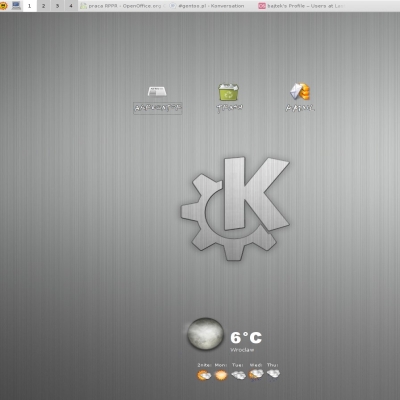Click the Wed forecast icon
The image size is (400, 400).
click(x=256, y=375)
